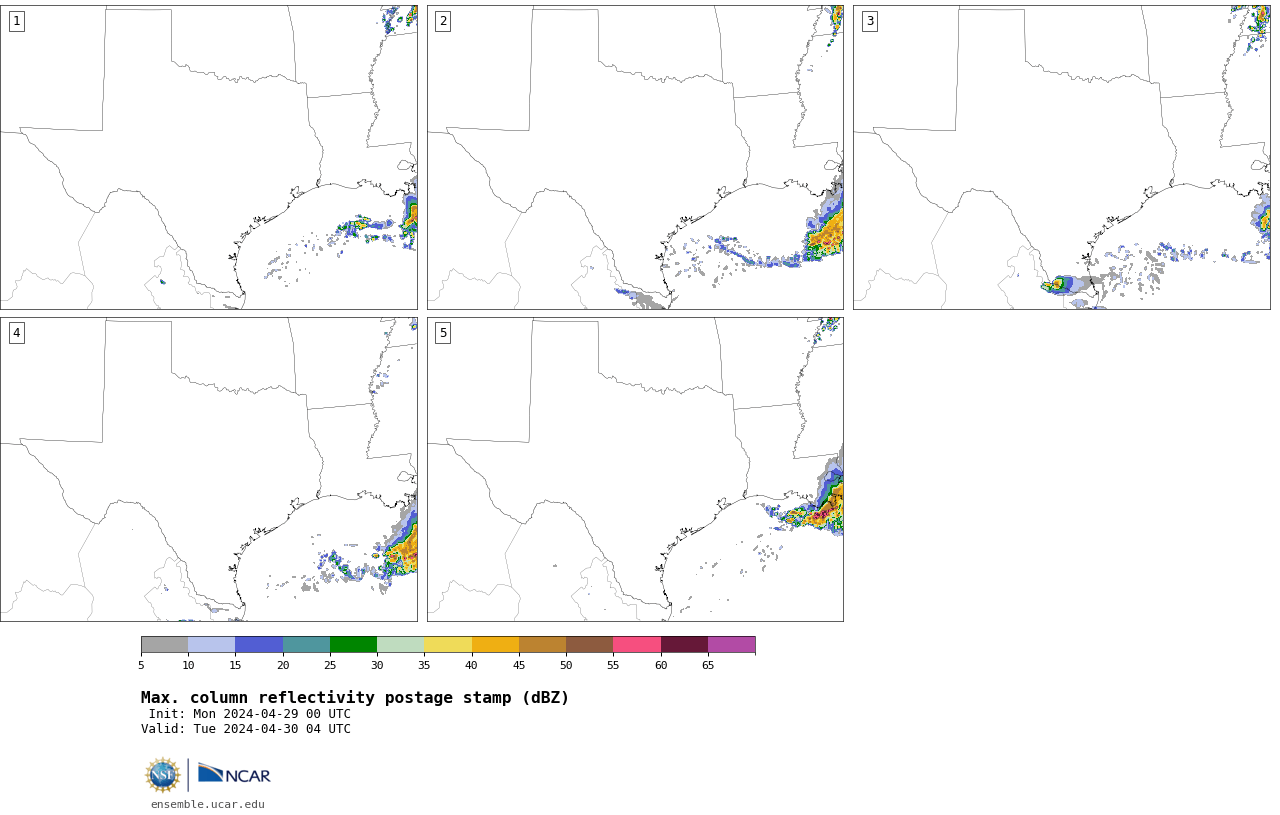Click the gray 5-10 dBZ color swatch
The width and height of the screenshot is (1280, 815).
pyautogui.click(x=165, y=644)
